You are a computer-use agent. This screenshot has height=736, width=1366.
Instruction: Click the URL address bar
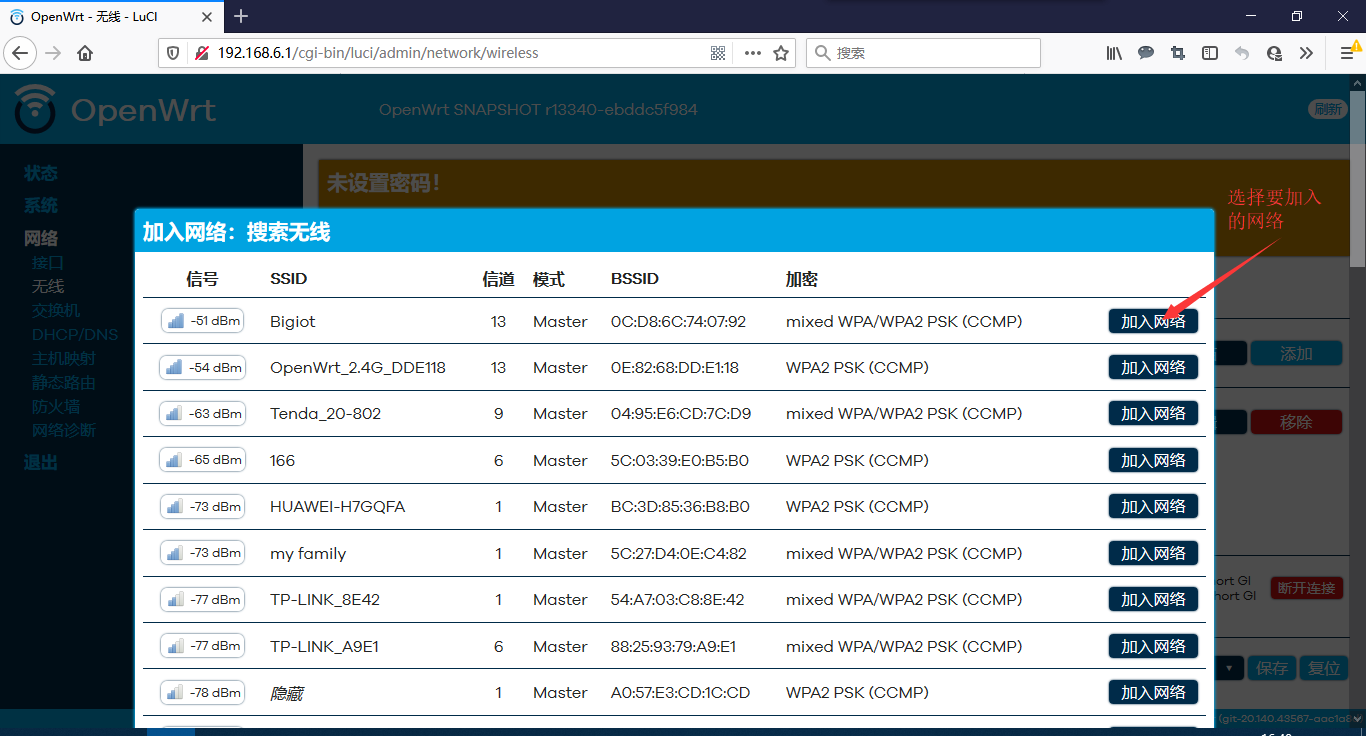450,53
